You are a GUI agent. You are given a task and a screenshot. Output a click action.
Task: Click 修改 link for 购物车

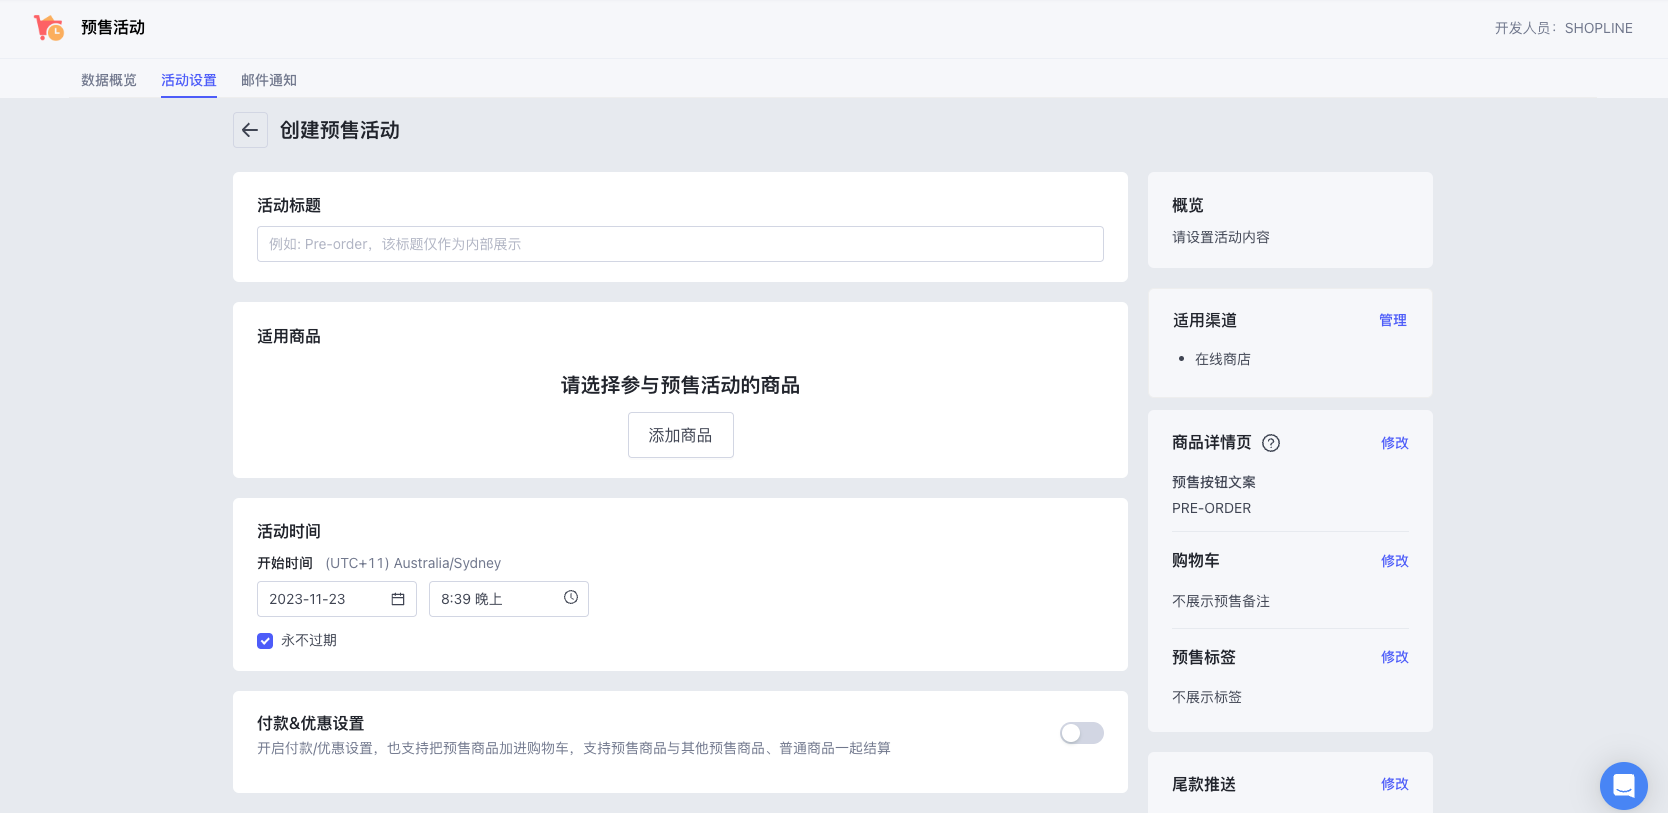(1394, 561)
